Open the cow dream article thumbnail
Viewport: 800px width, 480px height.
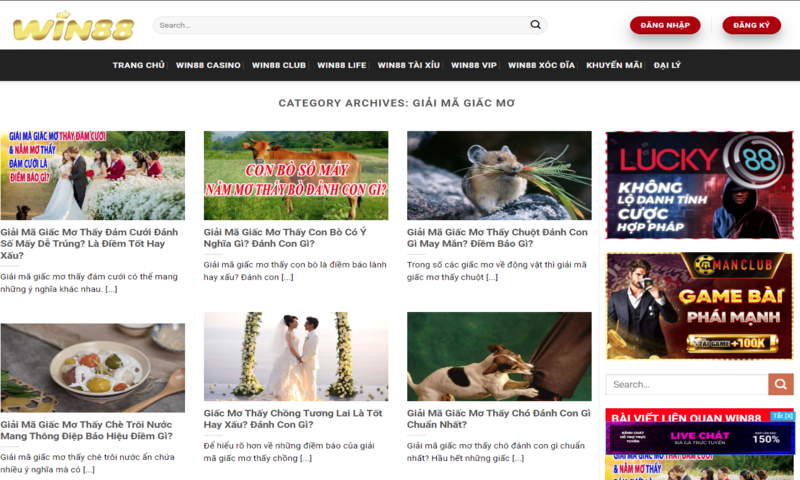(296, 175)
